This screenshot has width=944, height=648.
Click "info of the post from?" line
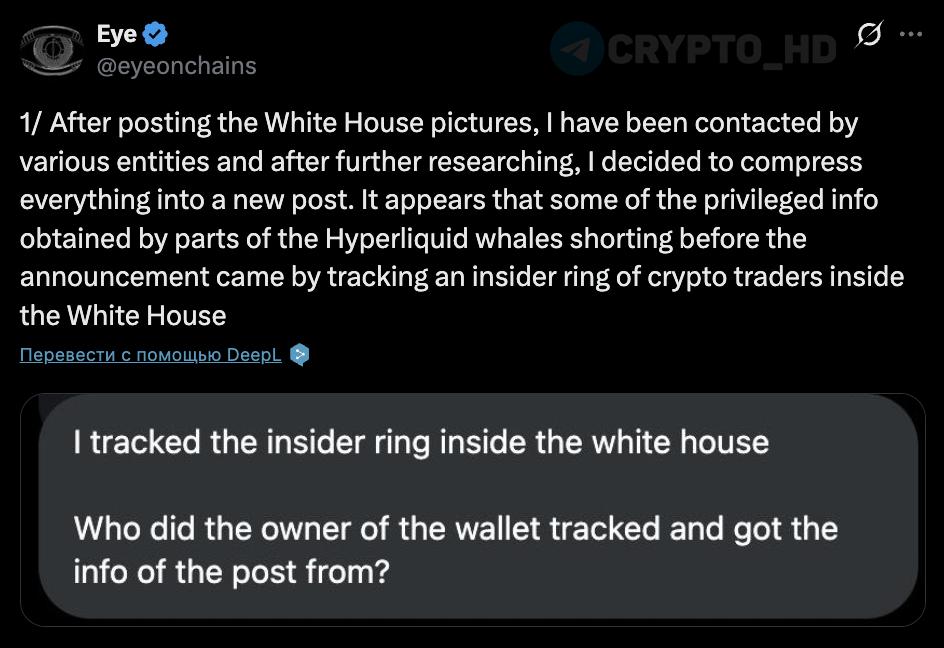pyautogui.click(x=230, y=571)
